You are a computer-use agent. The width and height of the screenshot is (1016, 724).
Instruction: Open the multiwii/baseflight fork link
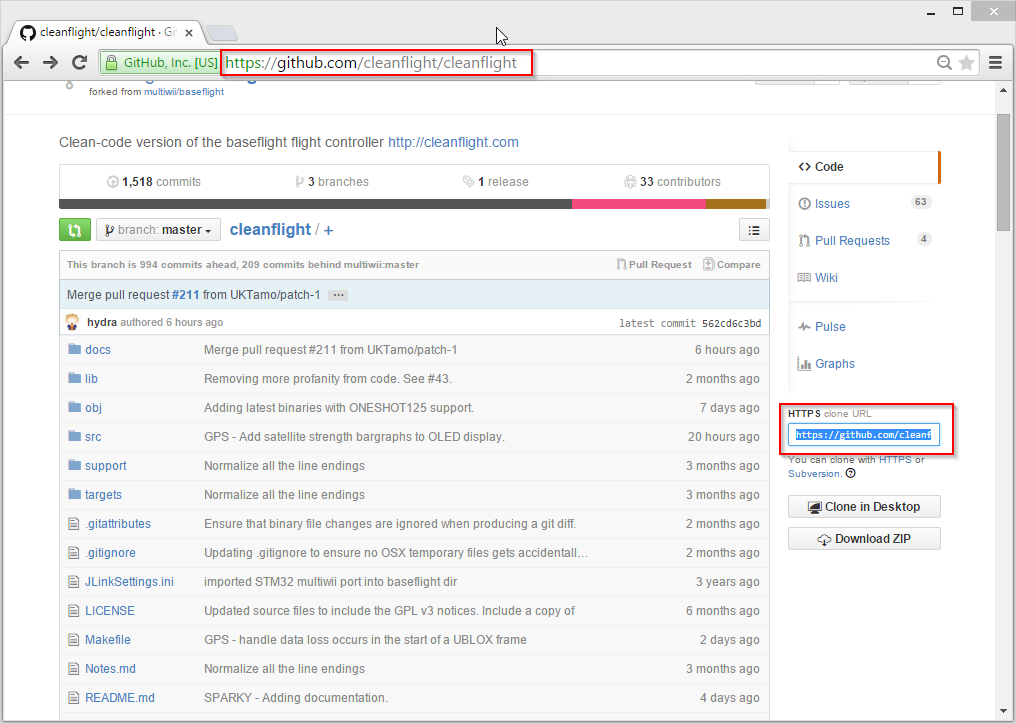184,92
